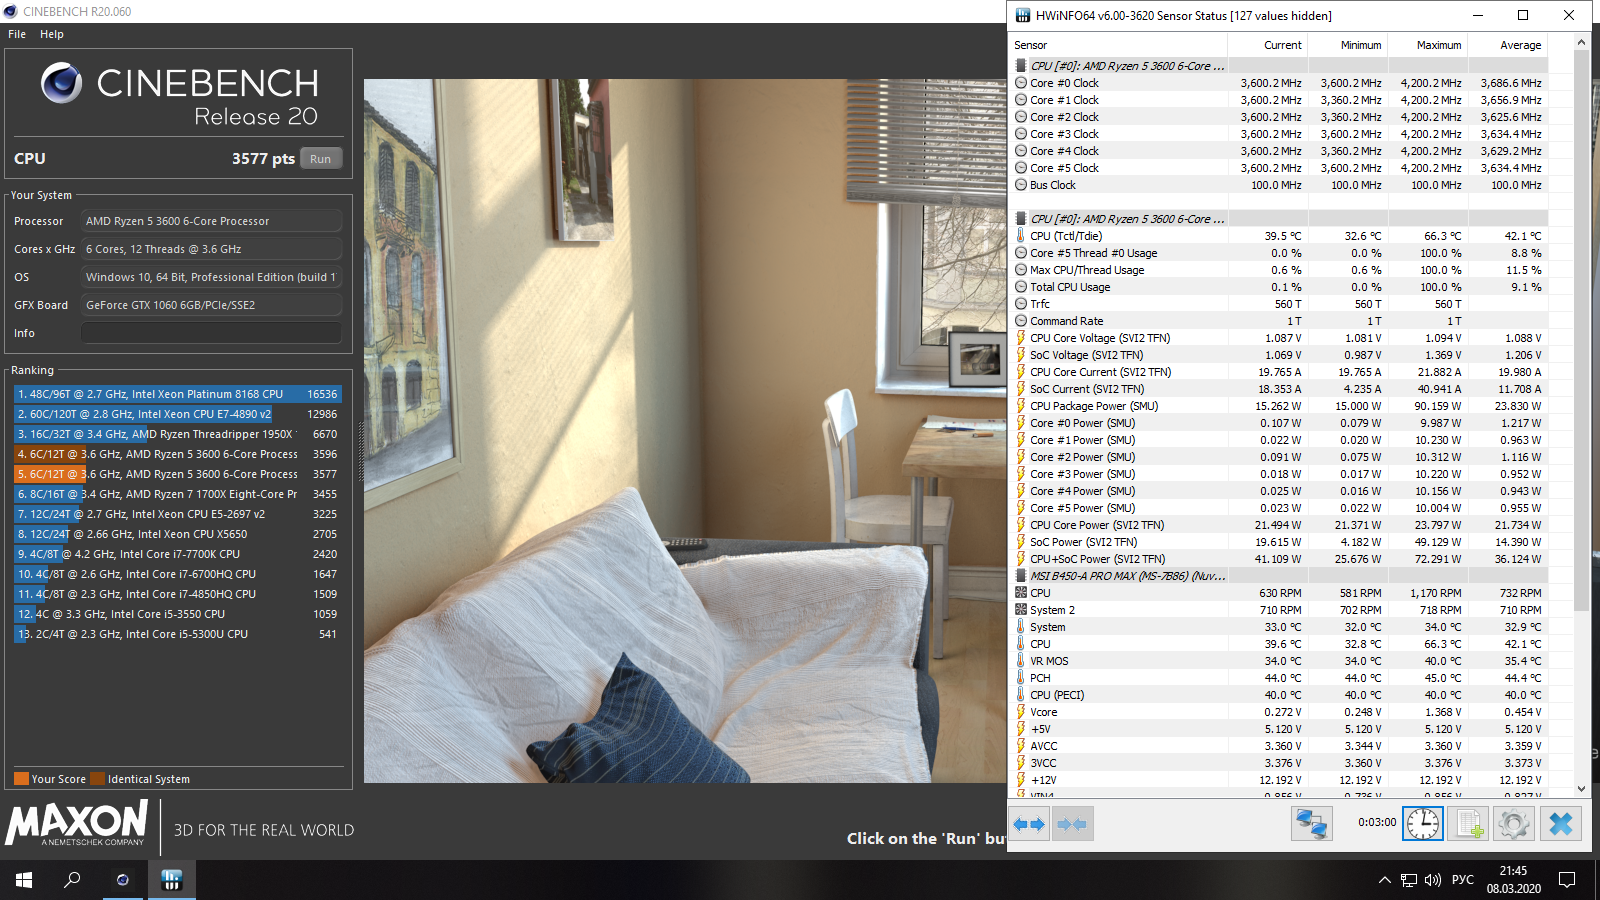This screenshot has width=1600, height=900.
Task: Select the Vcore voltage row
Action: tap(1279, 712)
